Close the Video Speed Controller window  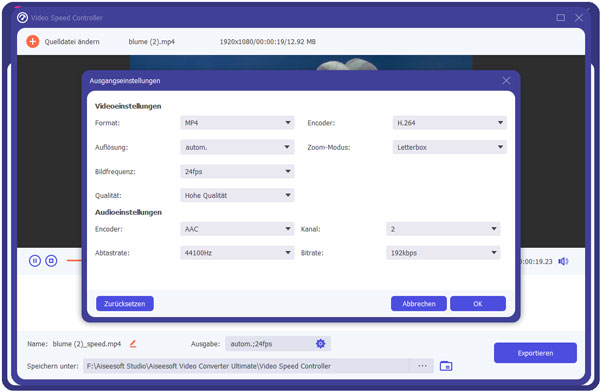point(579,18)
